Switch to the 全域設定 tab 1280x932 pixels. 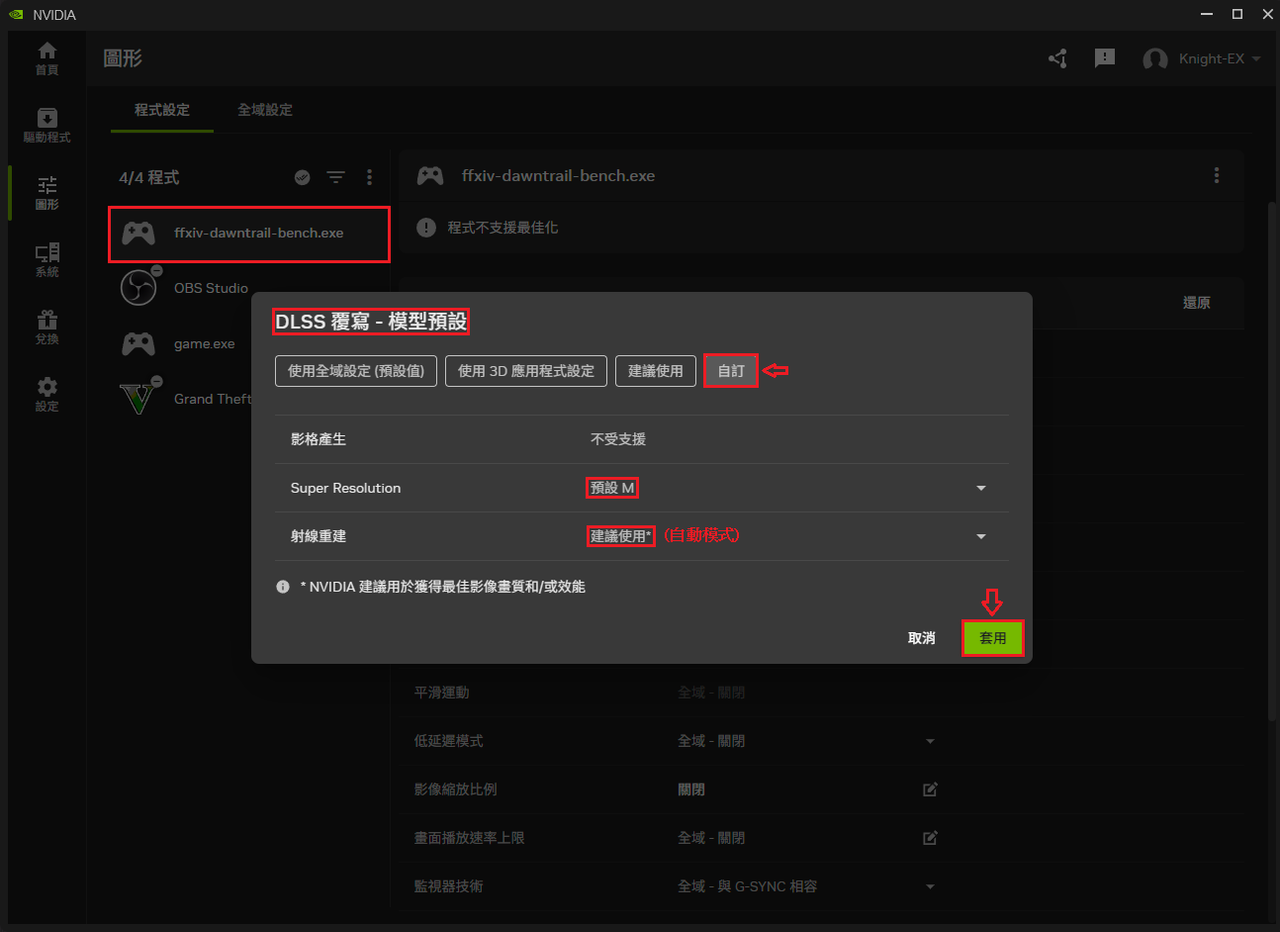coord(265,110)
